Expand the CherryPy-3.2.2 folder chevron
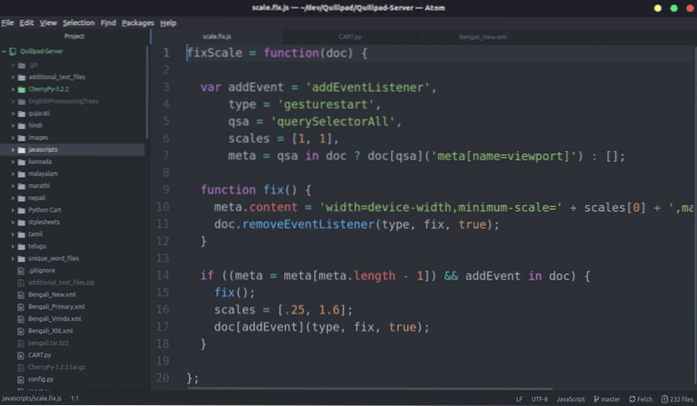The image size is (697, 406). [13, 89]
